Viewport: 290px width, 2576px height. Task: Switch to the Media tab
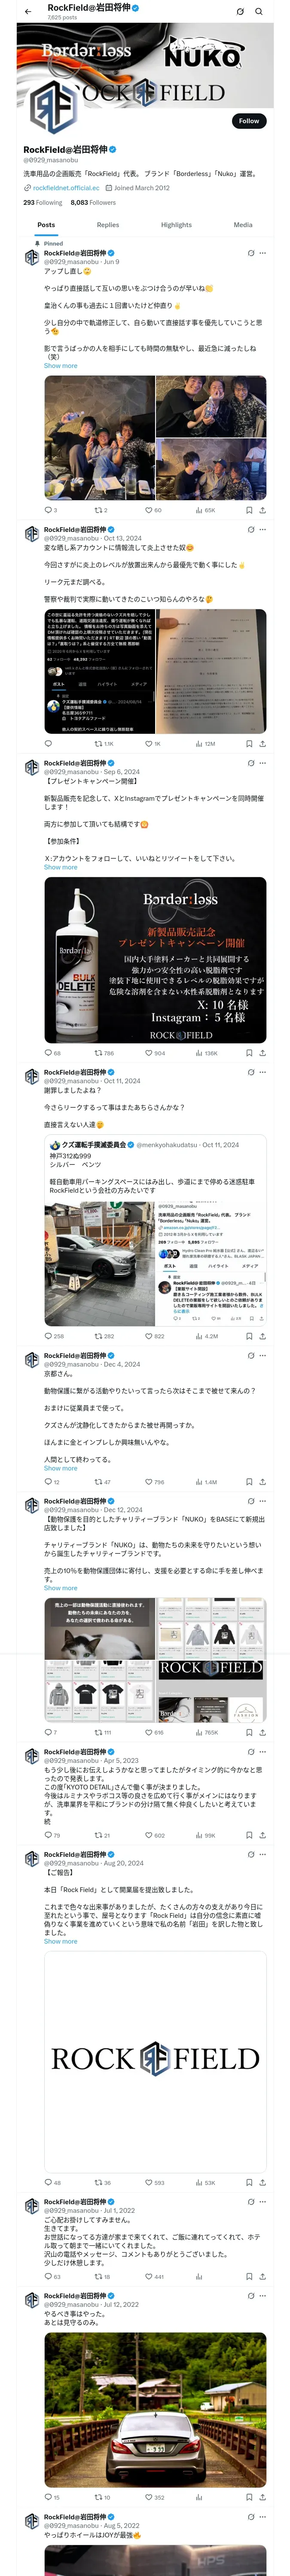coord(243,225)
